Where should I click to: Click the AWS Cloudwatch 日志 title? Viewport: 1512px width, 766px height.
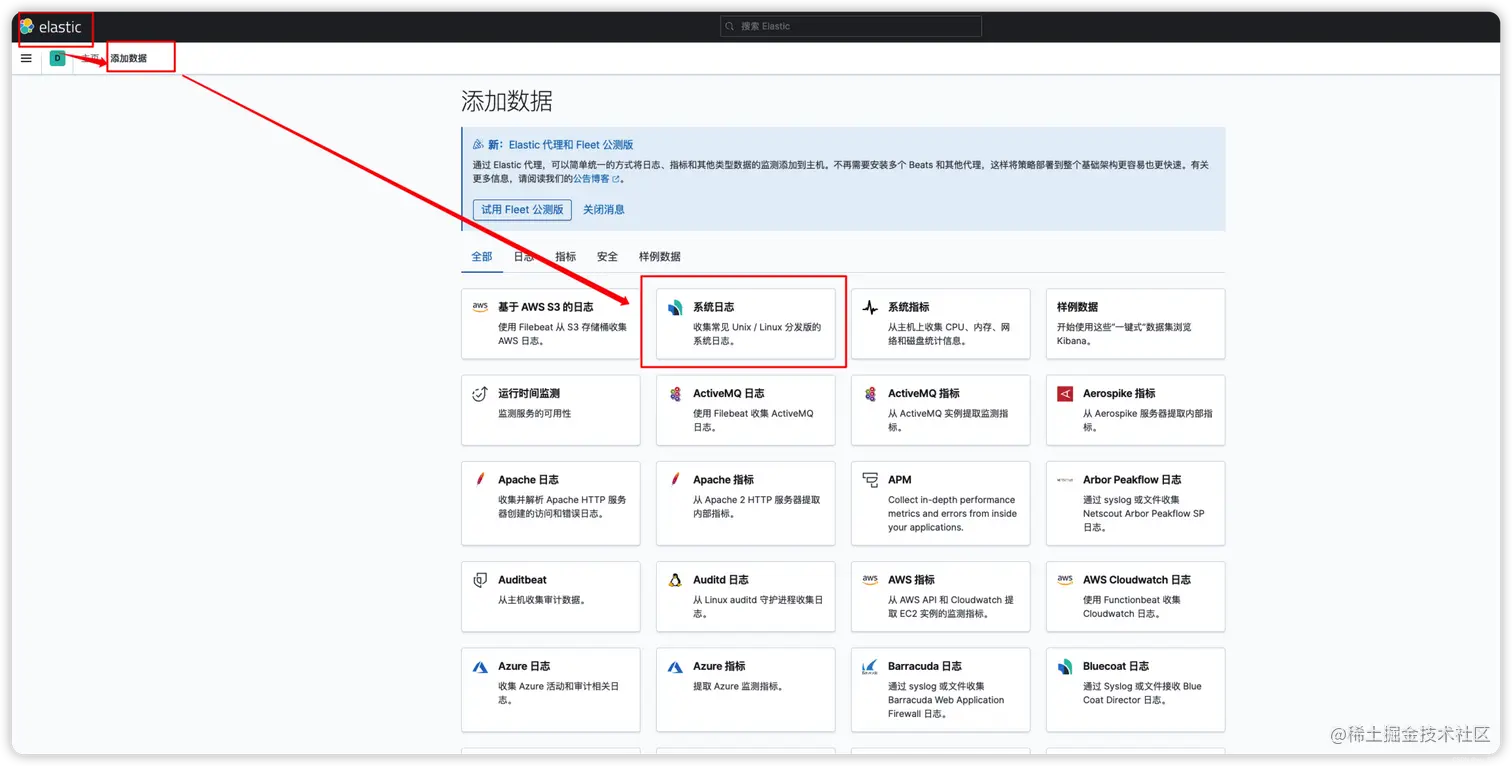point(1137,579)
